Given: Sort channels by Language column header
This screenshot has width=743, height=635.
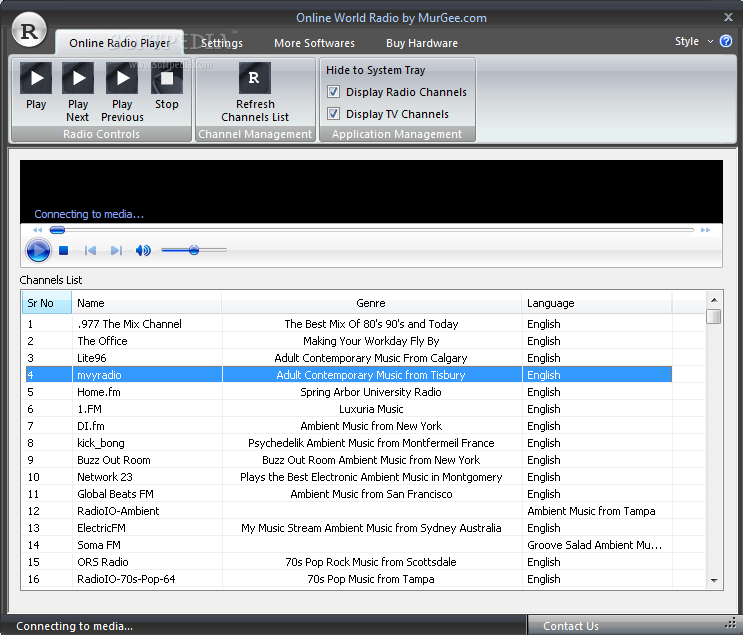Looking at the screenshot, I should [x=597, y=303].
